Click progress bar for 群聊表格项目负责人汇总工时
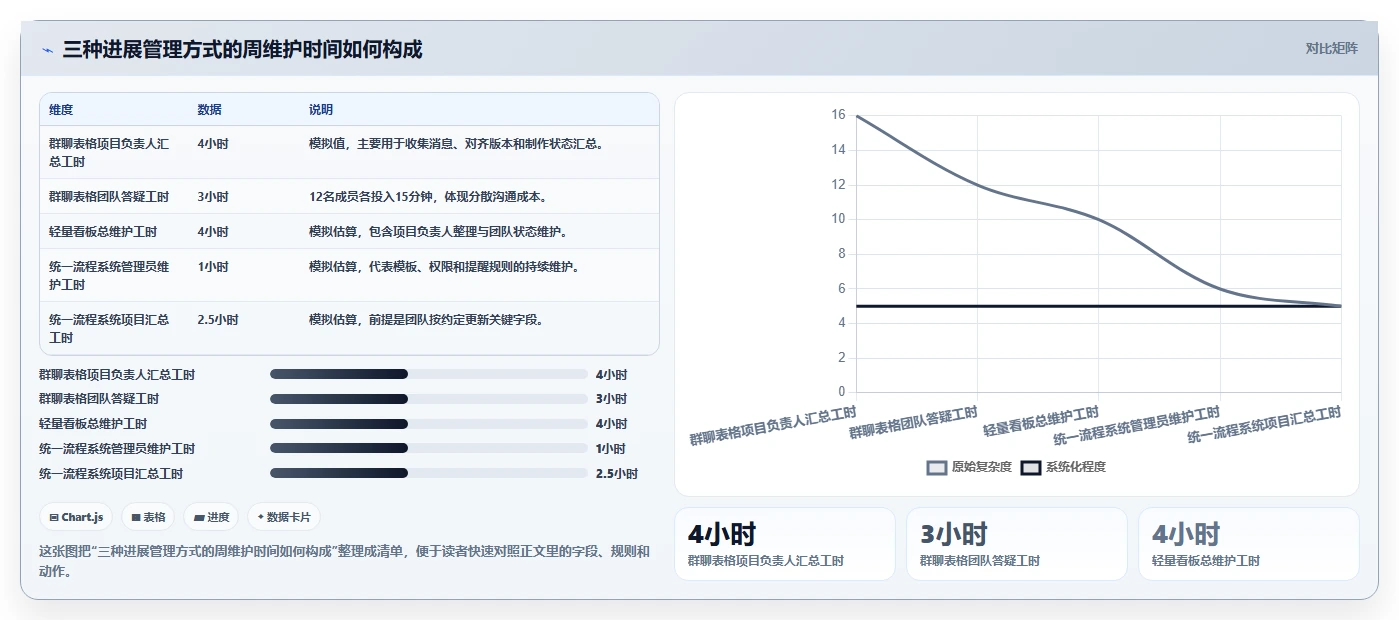 point(428,374)
